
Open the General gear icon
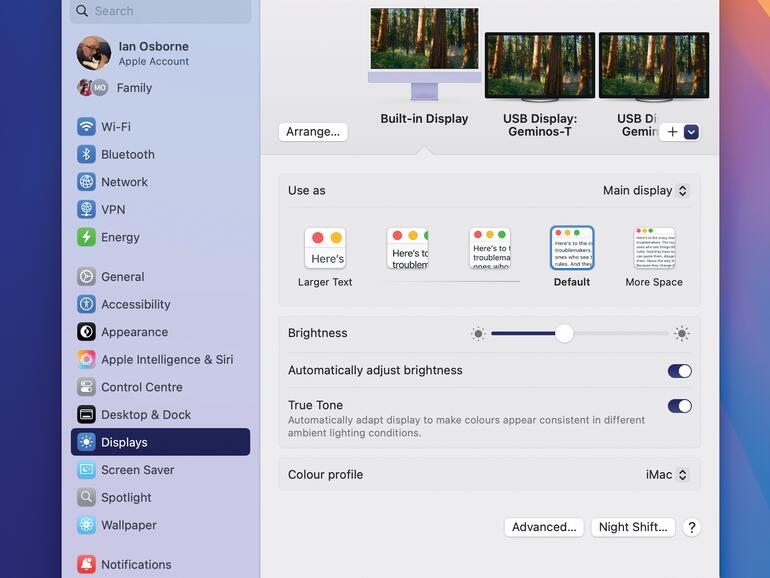86,276
